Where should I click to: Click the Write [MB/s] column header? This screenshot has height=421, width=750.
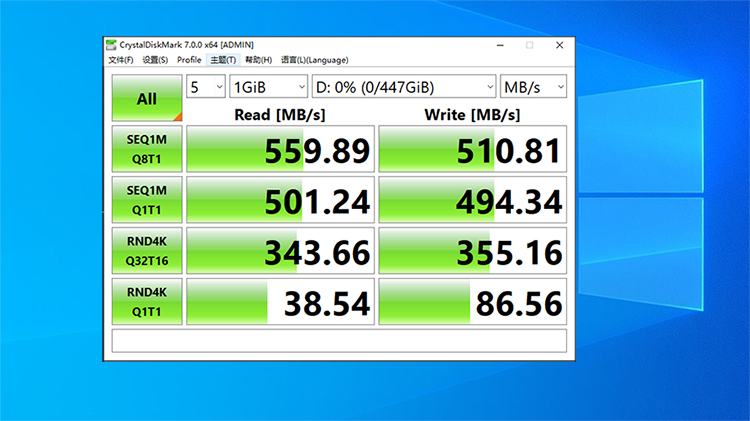coord(472,115)
